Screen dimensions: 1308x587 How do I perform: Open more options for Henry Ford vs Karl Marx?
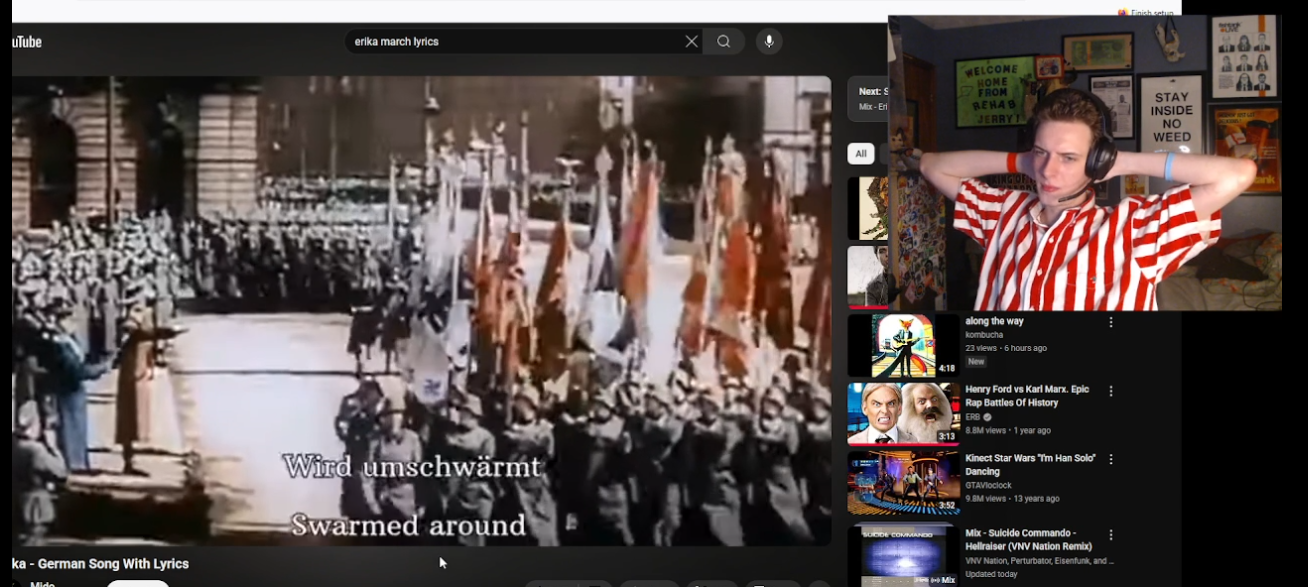(x=1111, y=391)
